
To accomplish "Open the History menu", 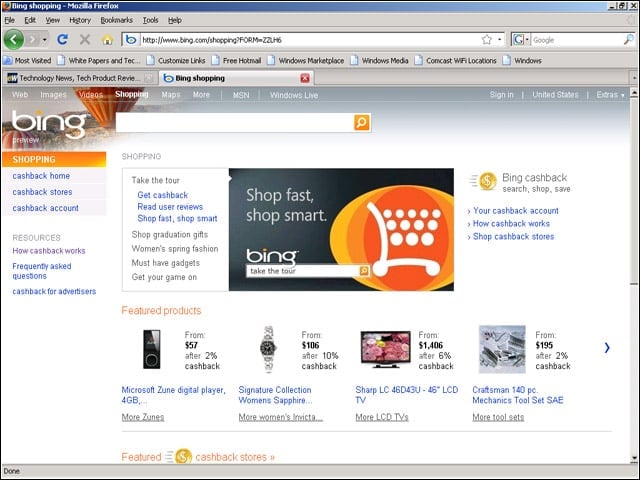I will tap(80, 20).
